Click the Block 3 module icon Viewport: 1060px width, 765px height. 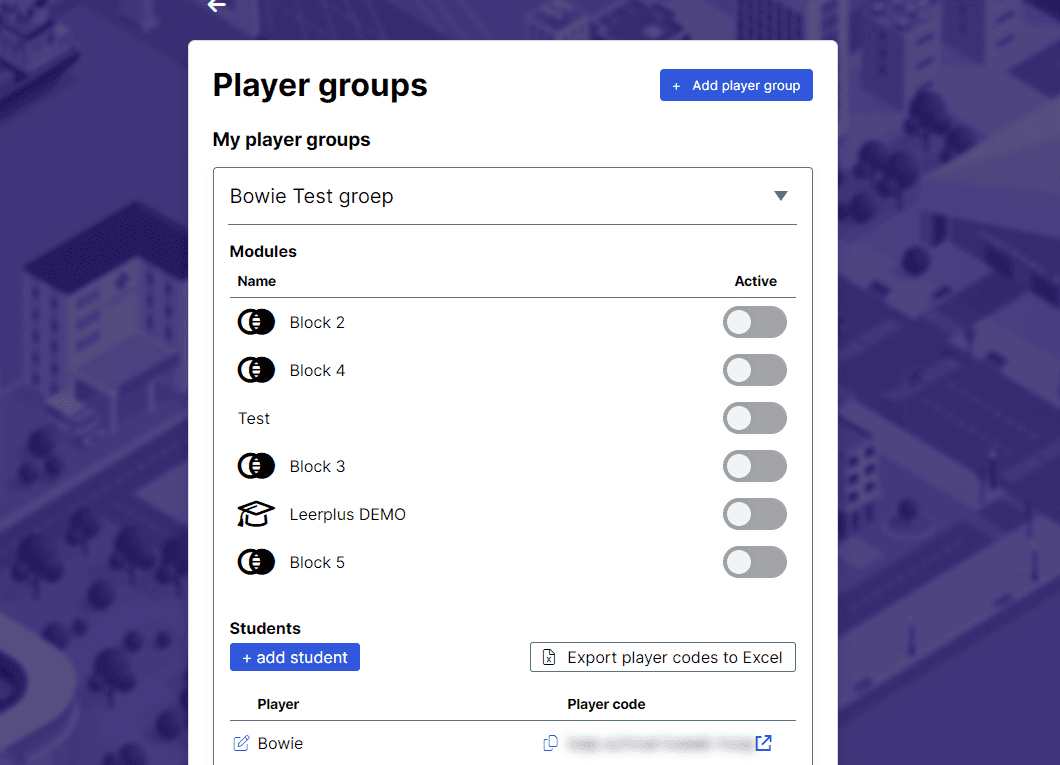pos(256,466)
